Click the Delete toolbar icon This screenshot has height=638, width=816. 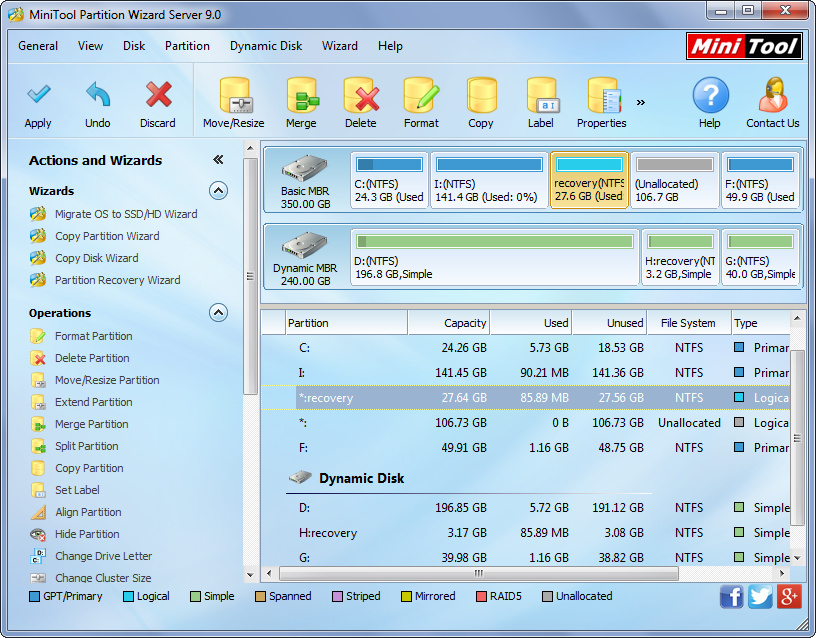click(x=361, y=96)
